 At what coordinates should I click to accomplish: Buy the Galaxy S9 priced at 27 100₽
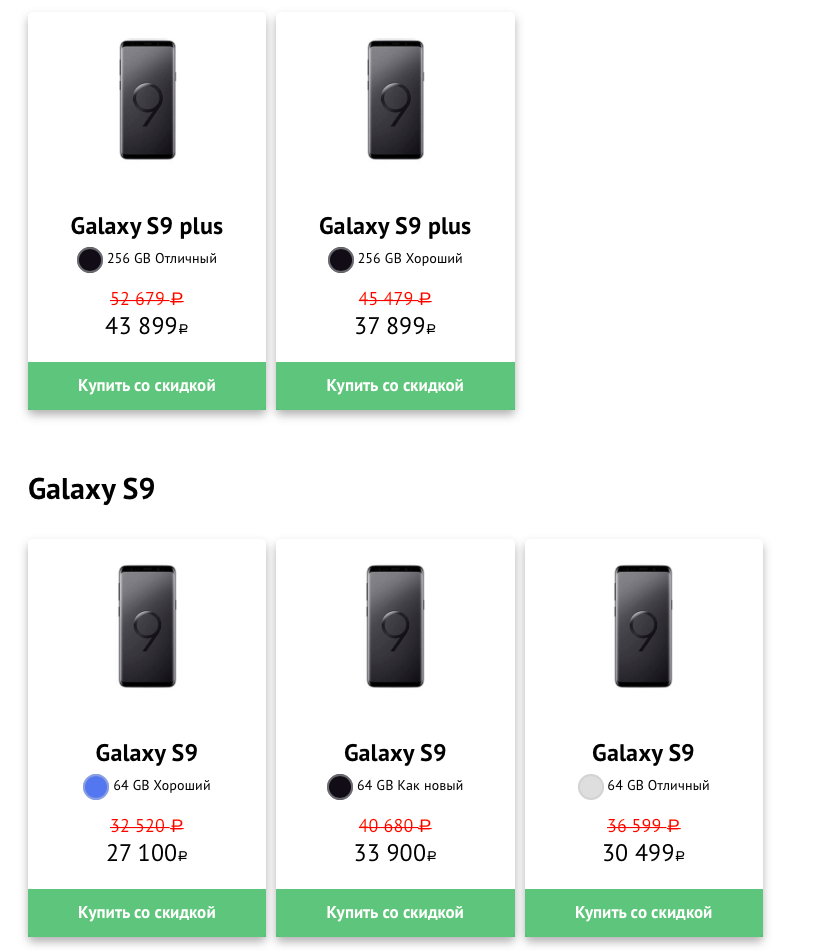pyautogui.click(x=147, y=912)
